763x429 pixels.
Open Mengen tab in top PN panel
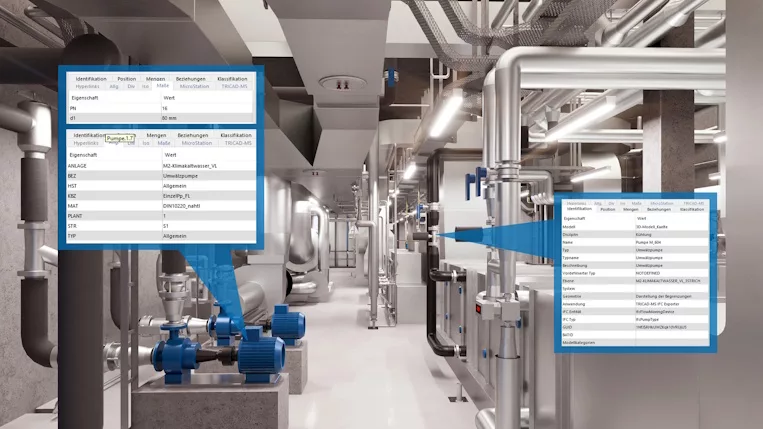(155, 79)
